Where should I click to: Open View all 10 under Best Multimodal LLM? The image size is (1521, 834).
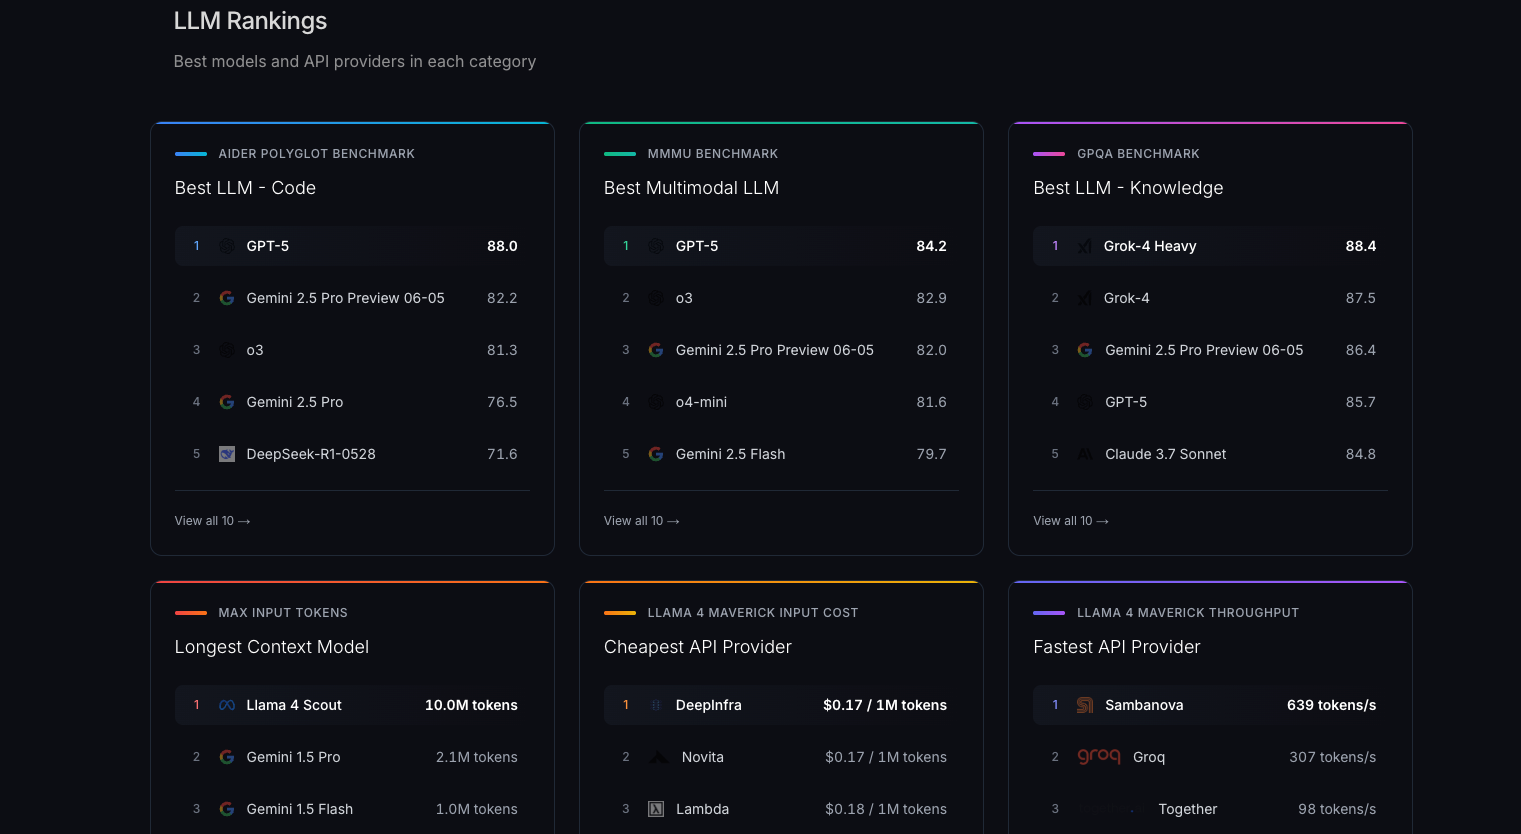641,521
